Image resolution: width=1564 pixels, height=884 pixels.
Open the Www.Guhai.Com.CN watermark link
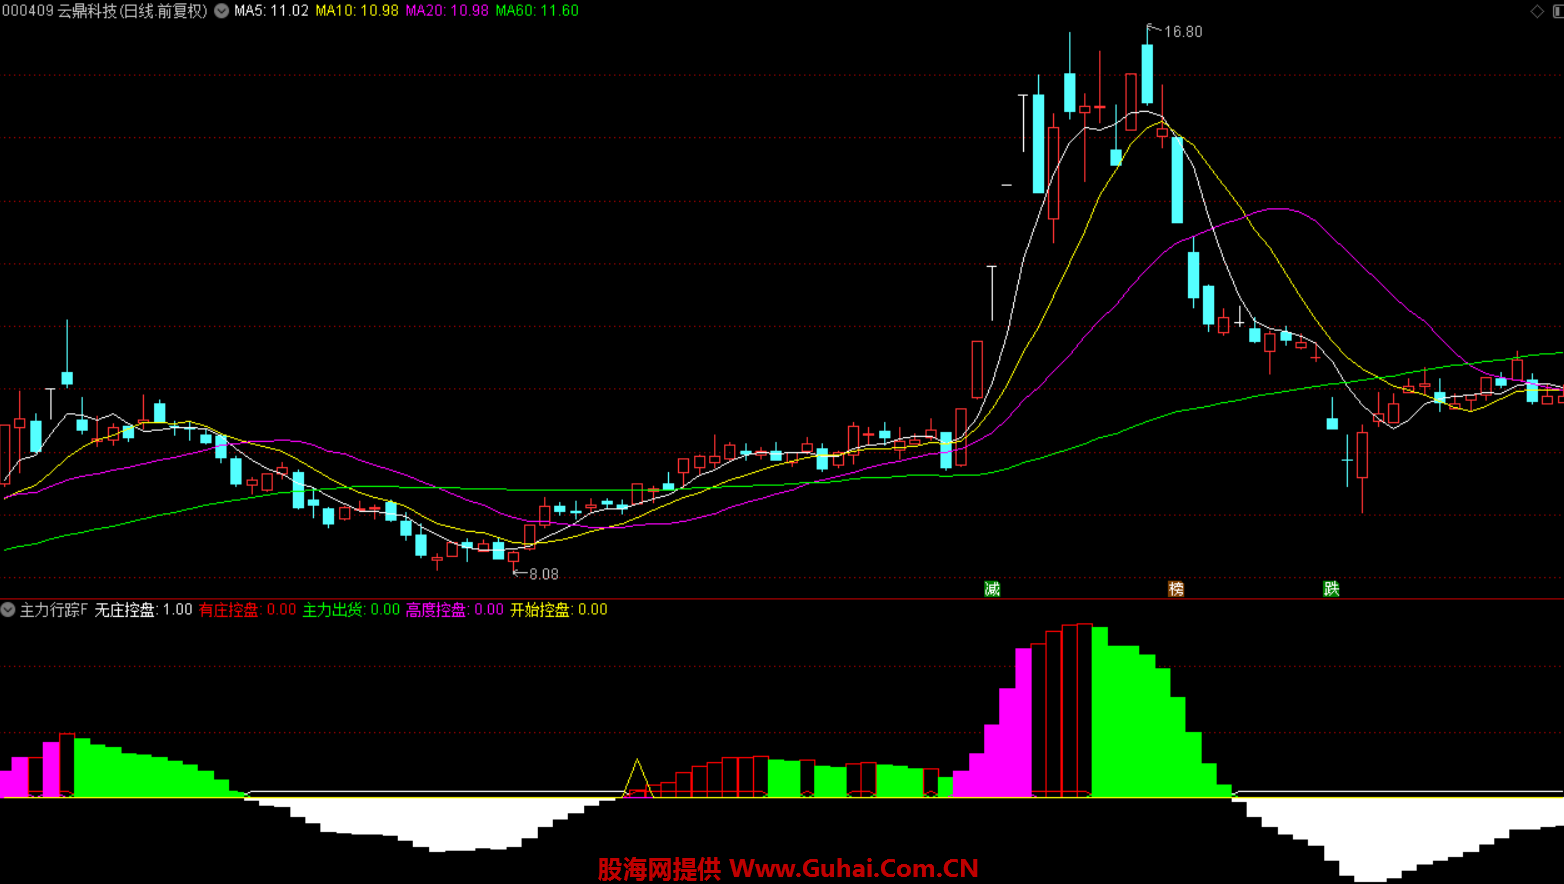(x=853, y=868)
